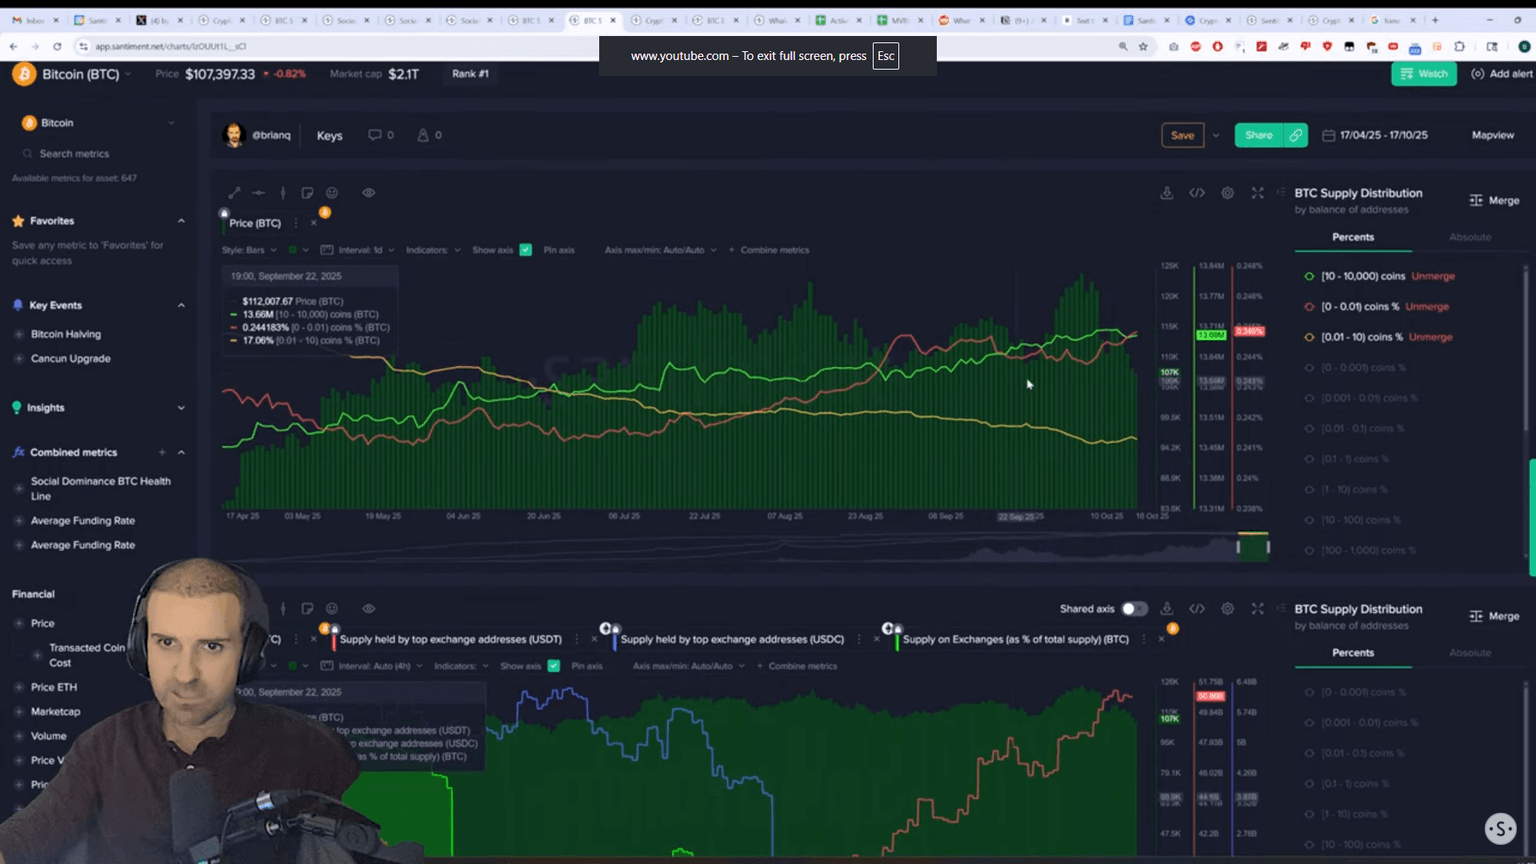Viewport: 1536px width, 864px height.
Task: Collapse the Key Events section
Action: pyautogui.click(x=181, y=305)
